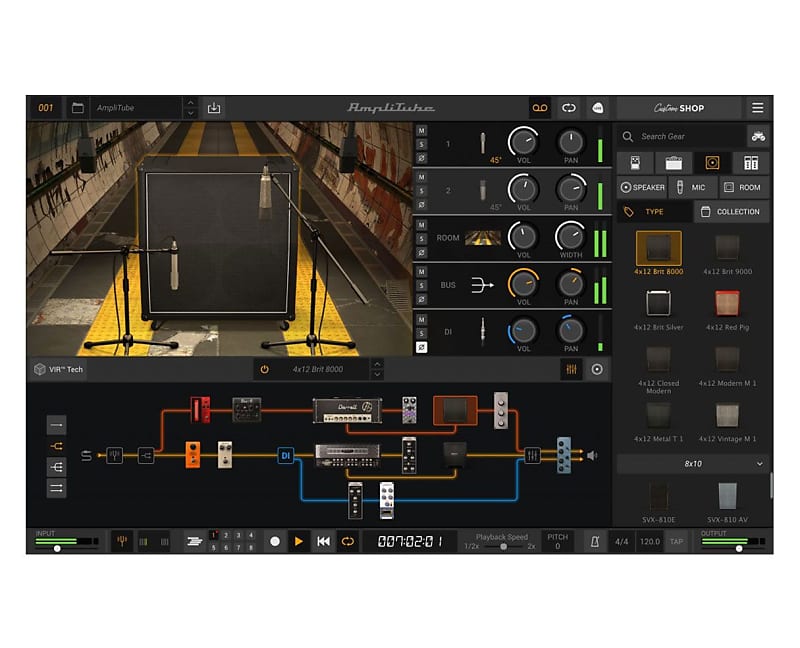Open the rack effects gear category
The height and width of the screenshot is (648, 800).
point(753,162)
